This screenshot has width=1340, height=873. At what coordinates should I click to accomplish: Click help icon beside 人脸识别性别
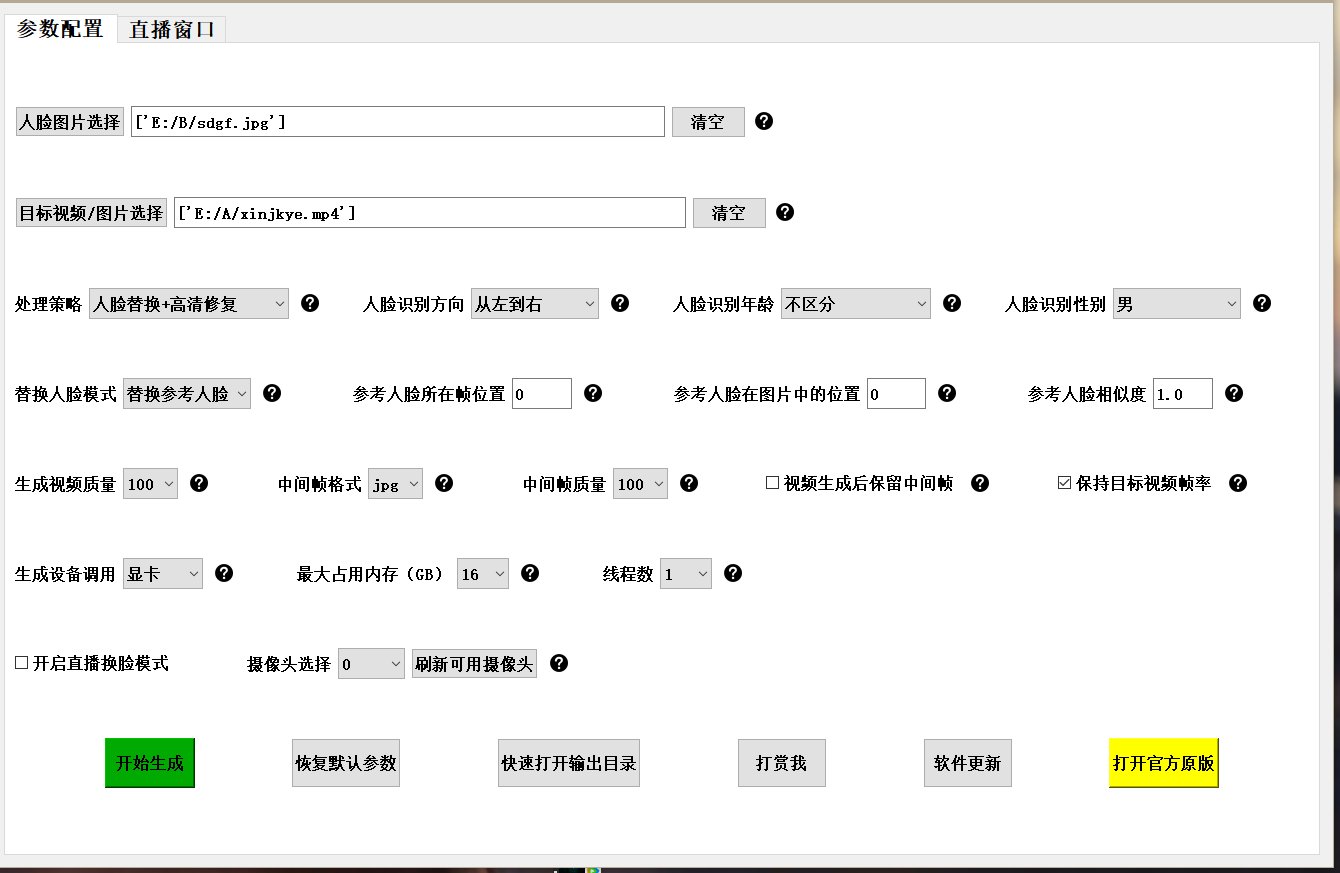coord(1262,303)
